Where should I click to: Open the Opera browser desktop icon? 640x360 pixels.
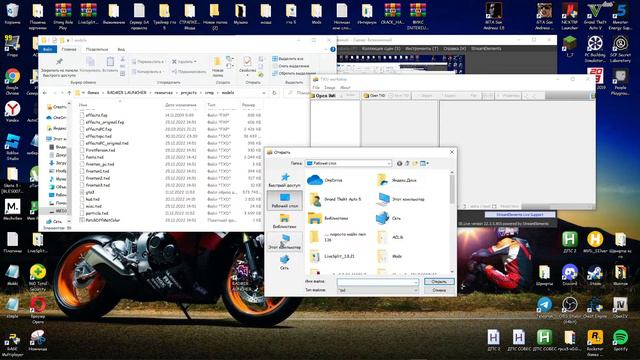tap(38, 310)
